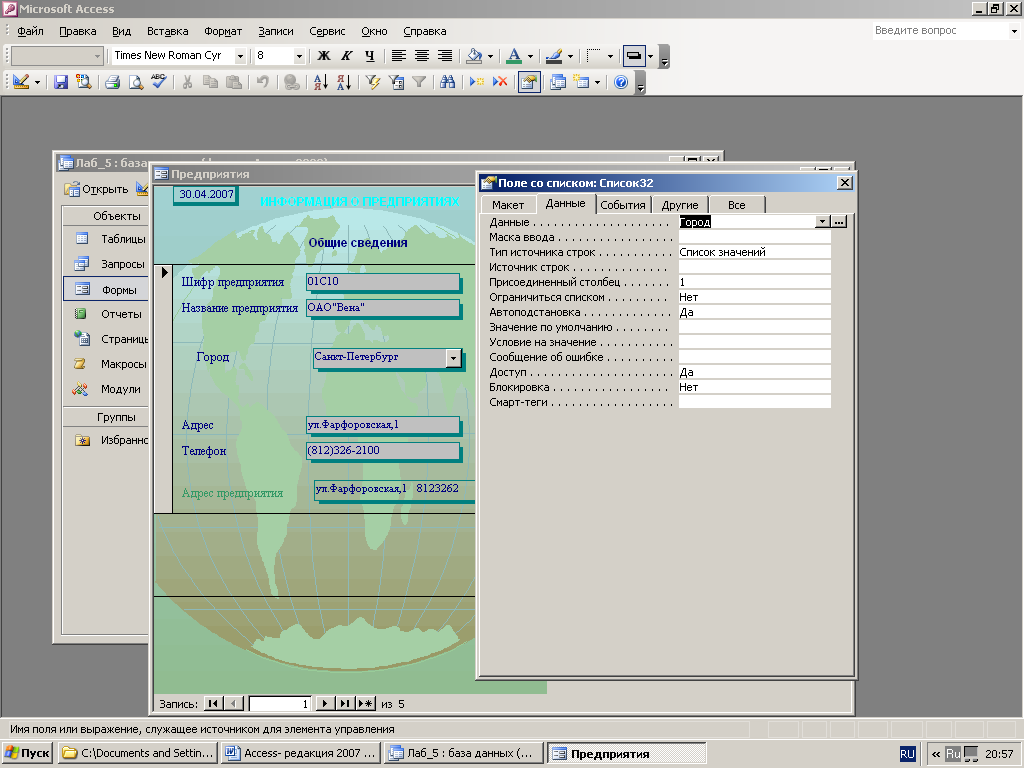
Task: Toggle the Properties window icon
Action: coord(529,82)
